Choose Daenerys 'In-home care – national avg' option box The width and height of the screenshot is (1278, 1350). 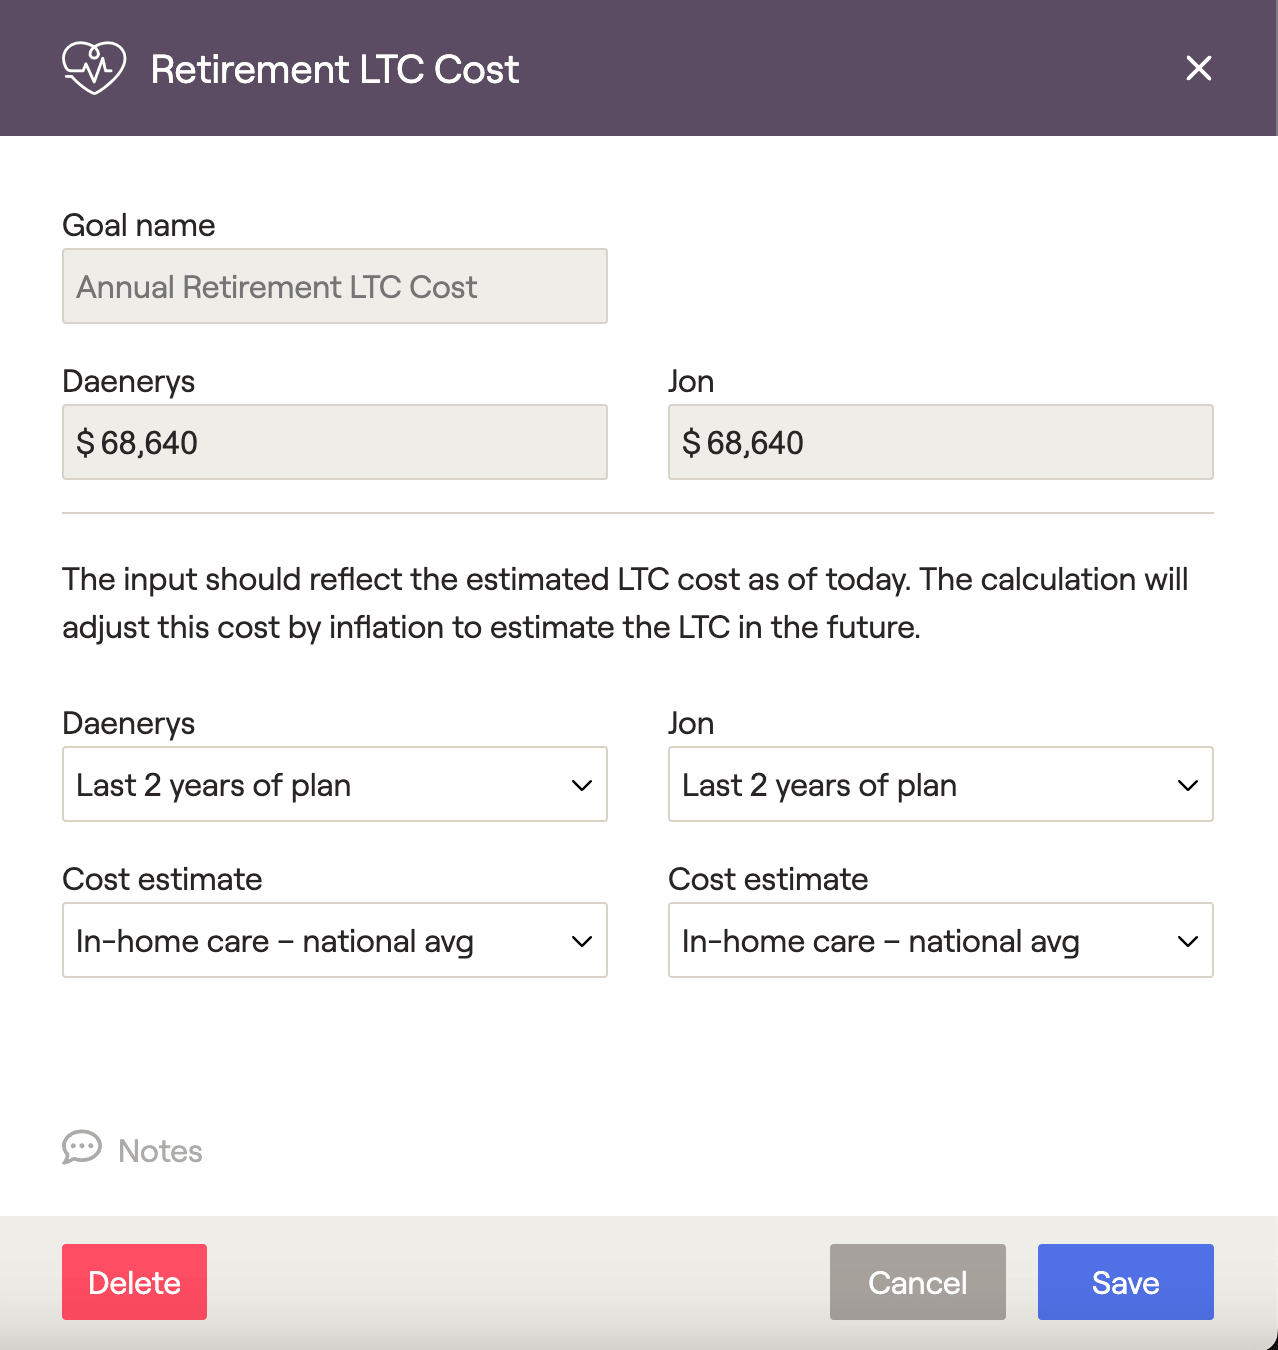335,940
